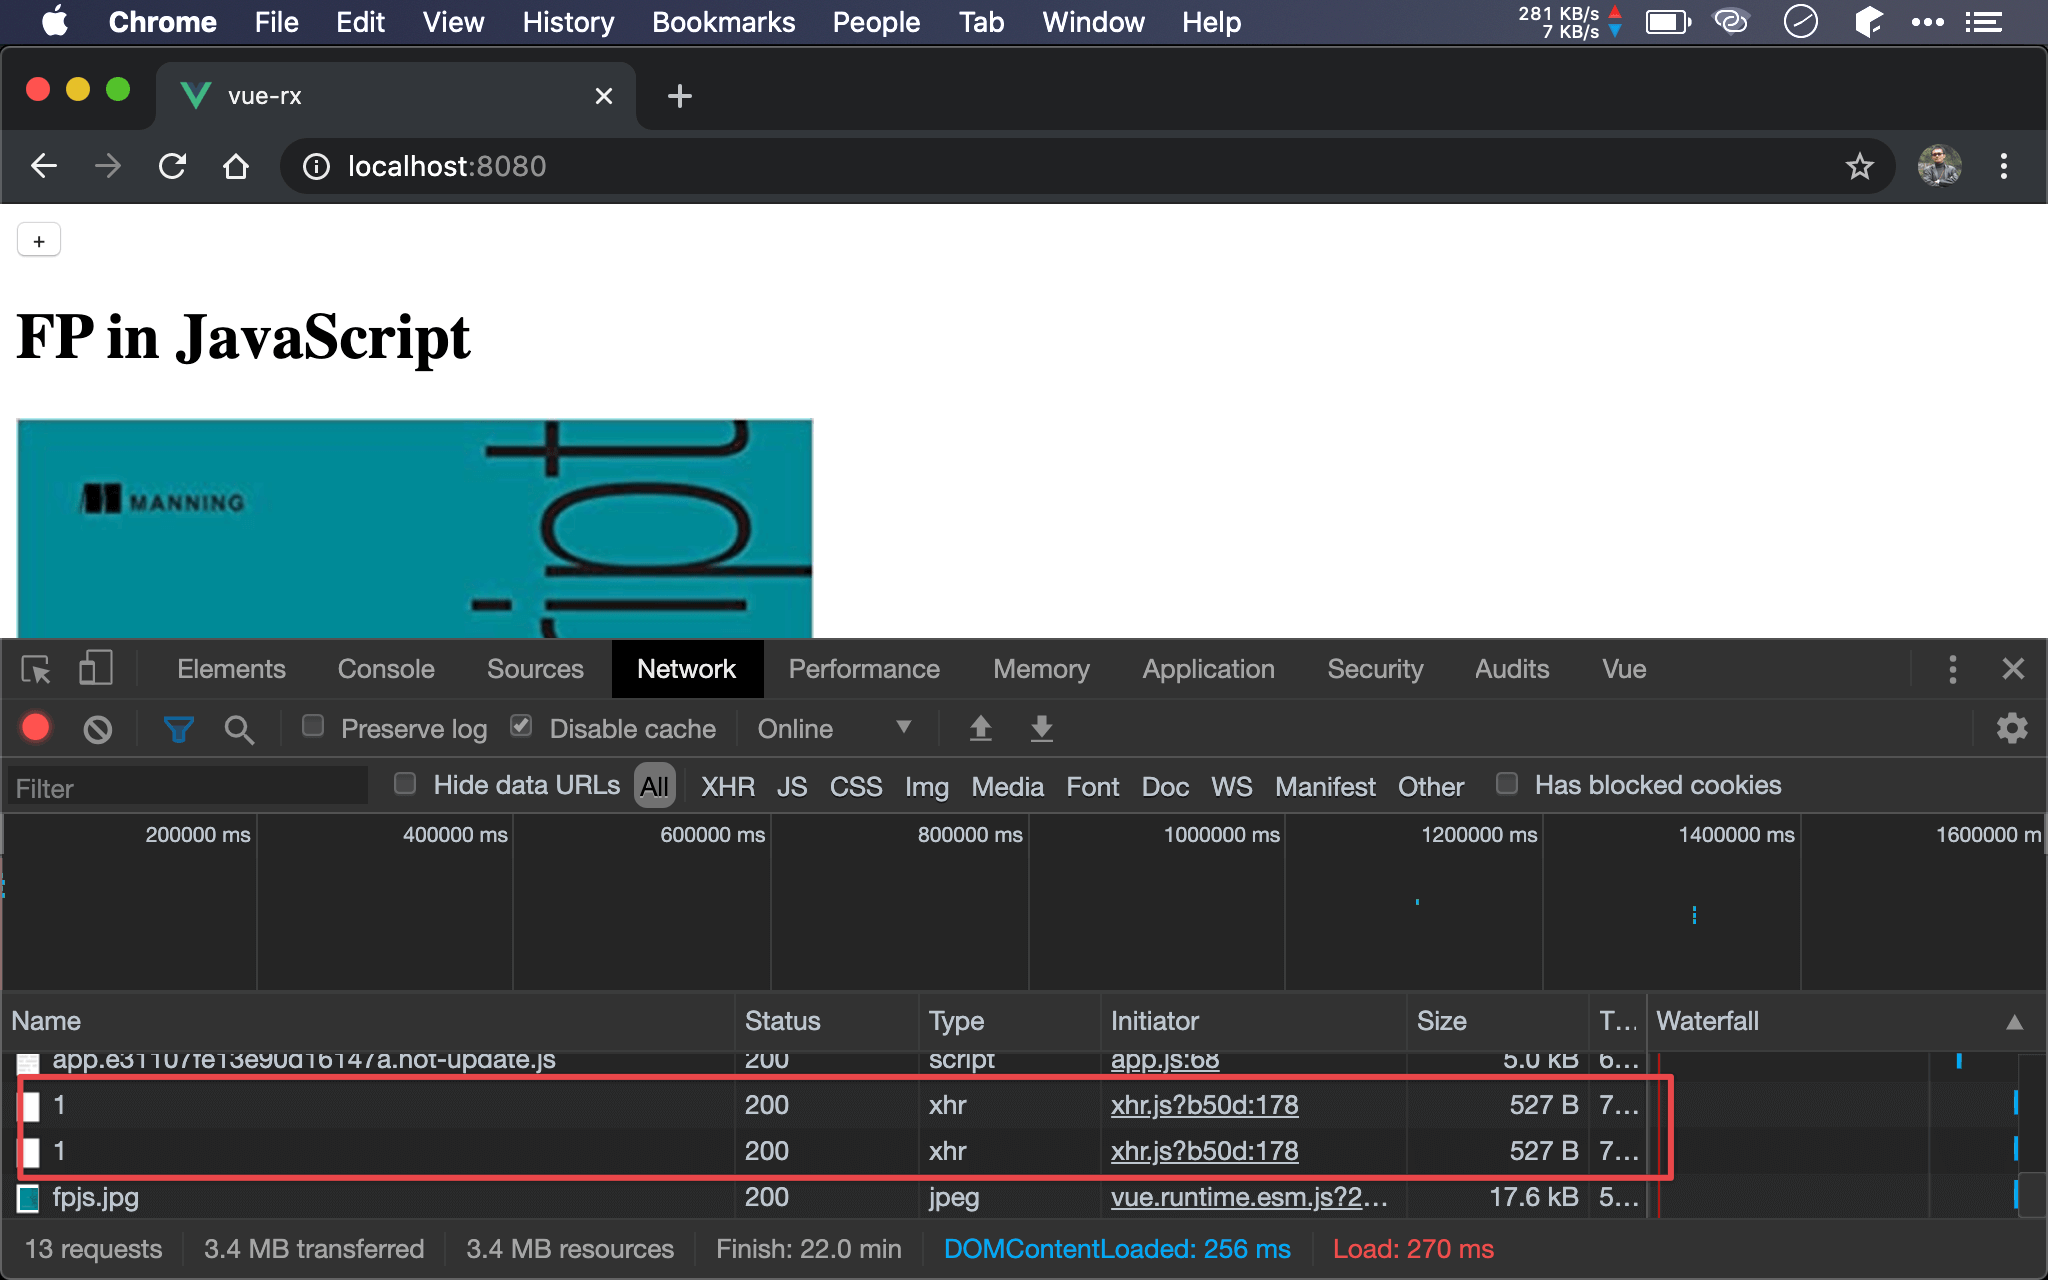This screenshot has height=1280, width=2048.
Task: Sort requests by Status column
Action: point(826,1021)
